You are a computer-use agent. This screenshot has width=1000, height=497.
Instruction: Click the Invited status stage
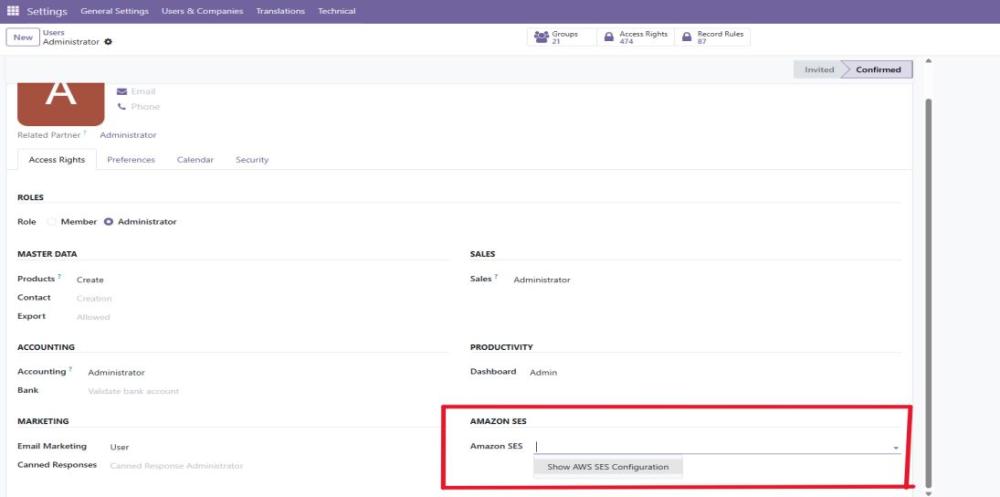point(819,70)
